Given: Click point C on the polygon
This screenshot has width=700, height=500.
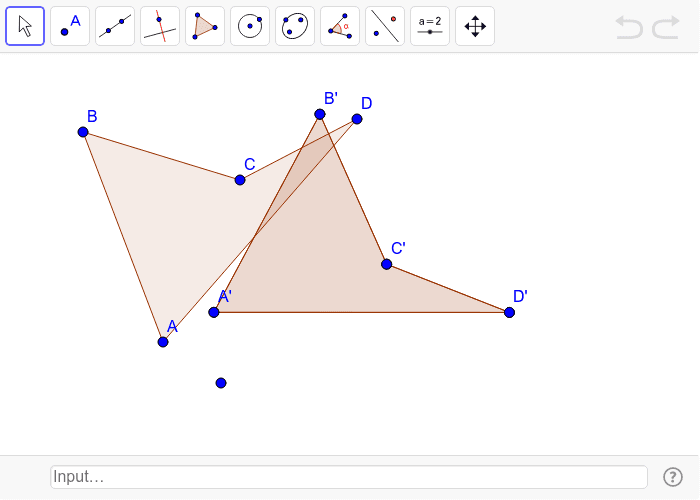Looking at the screenshot, I should coord(240,180).
